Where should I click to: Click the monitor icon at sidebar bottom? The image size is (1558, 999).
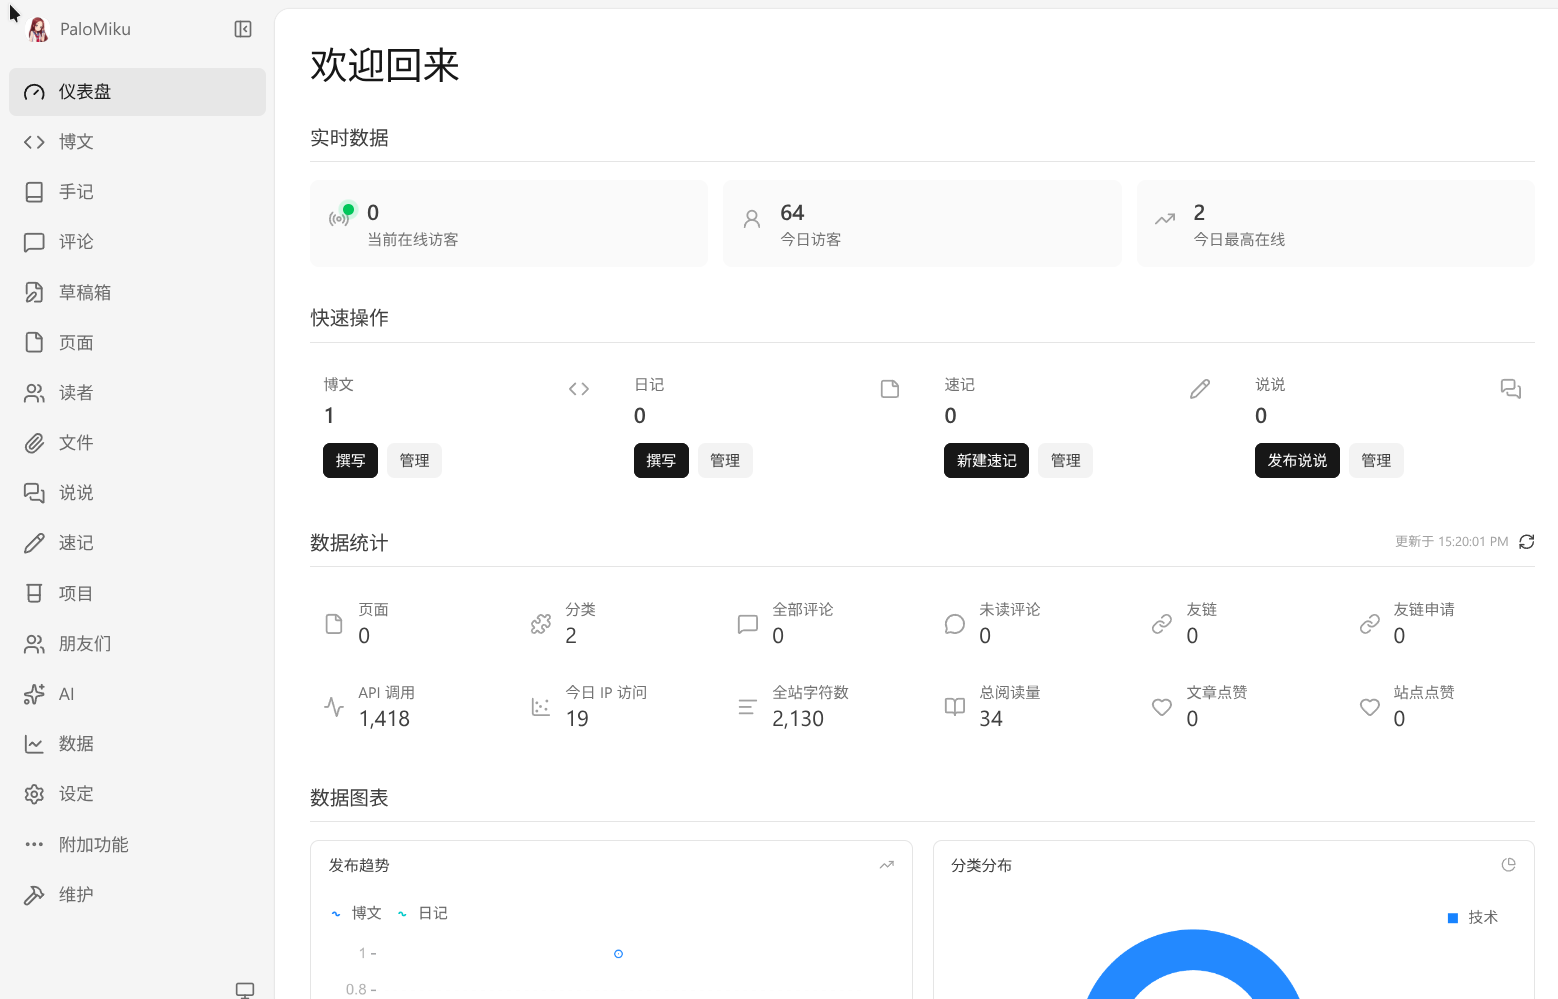click(245, 990)
